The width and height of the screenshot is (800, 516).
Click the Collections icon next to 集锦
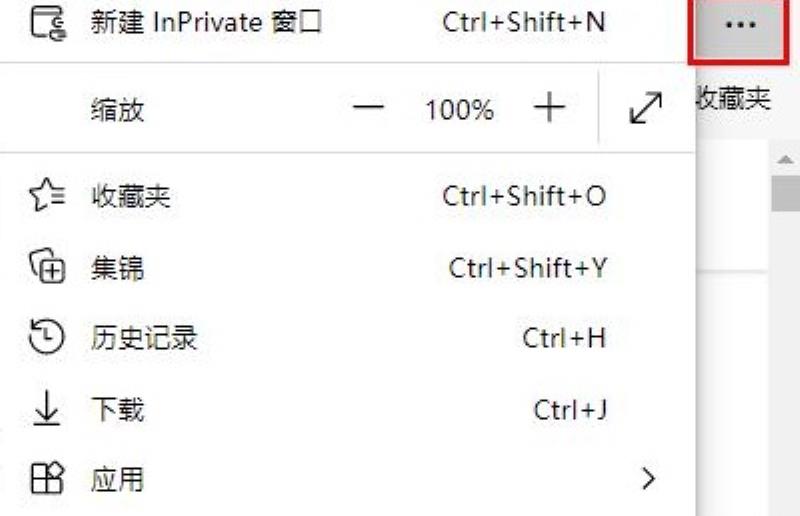tap(47, 266)
